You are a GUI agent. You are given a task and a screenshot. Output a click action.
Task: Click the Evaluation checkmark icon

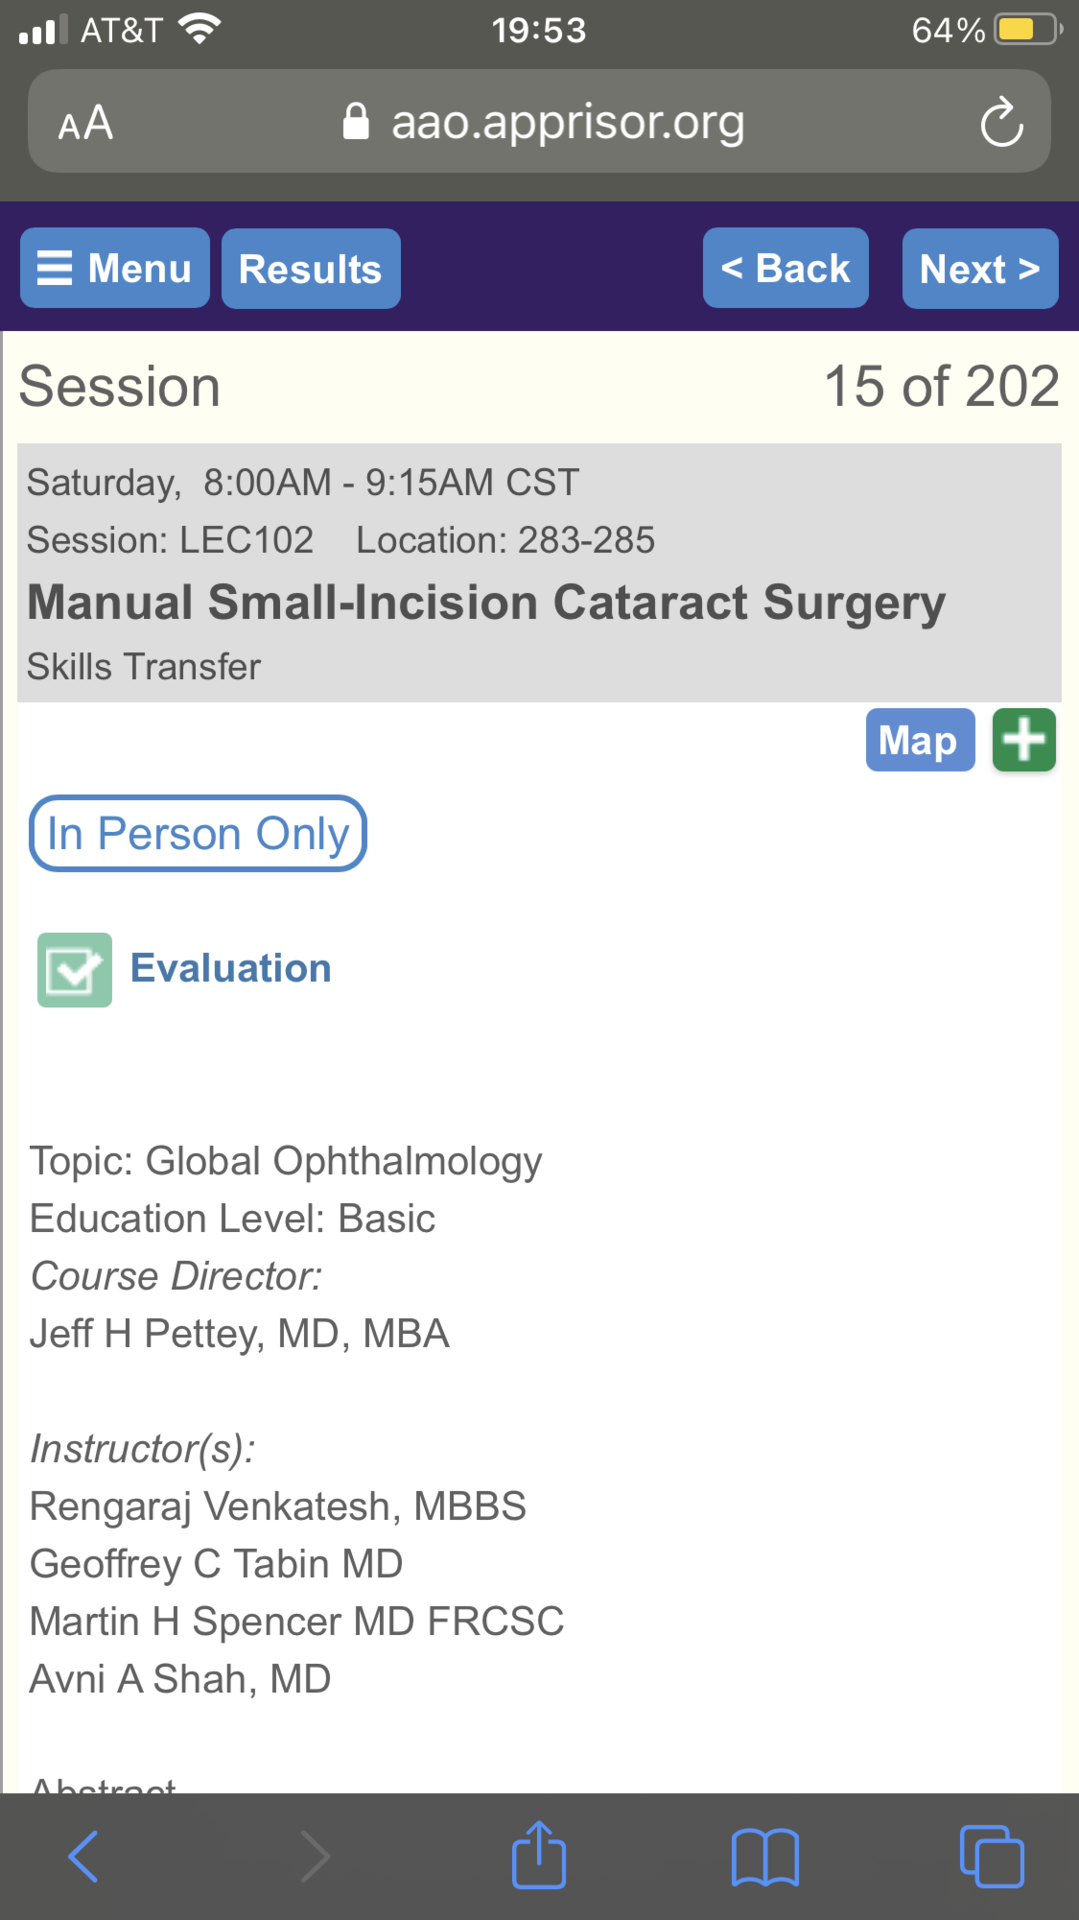pyautogui.click(x=75, y=970)
